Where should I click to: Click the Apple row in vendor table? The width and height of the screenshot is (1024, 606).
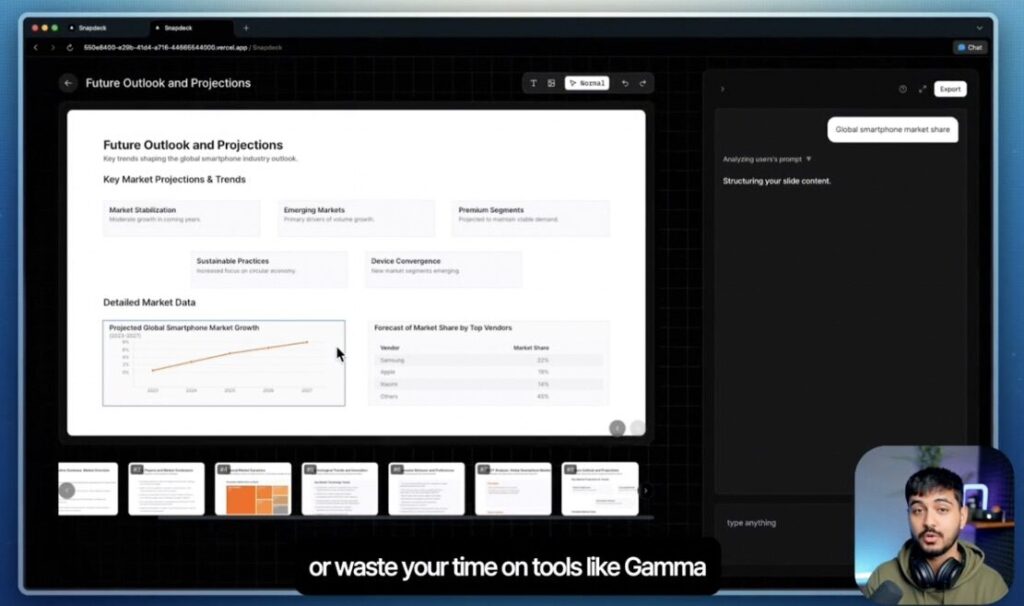point(490,372)
